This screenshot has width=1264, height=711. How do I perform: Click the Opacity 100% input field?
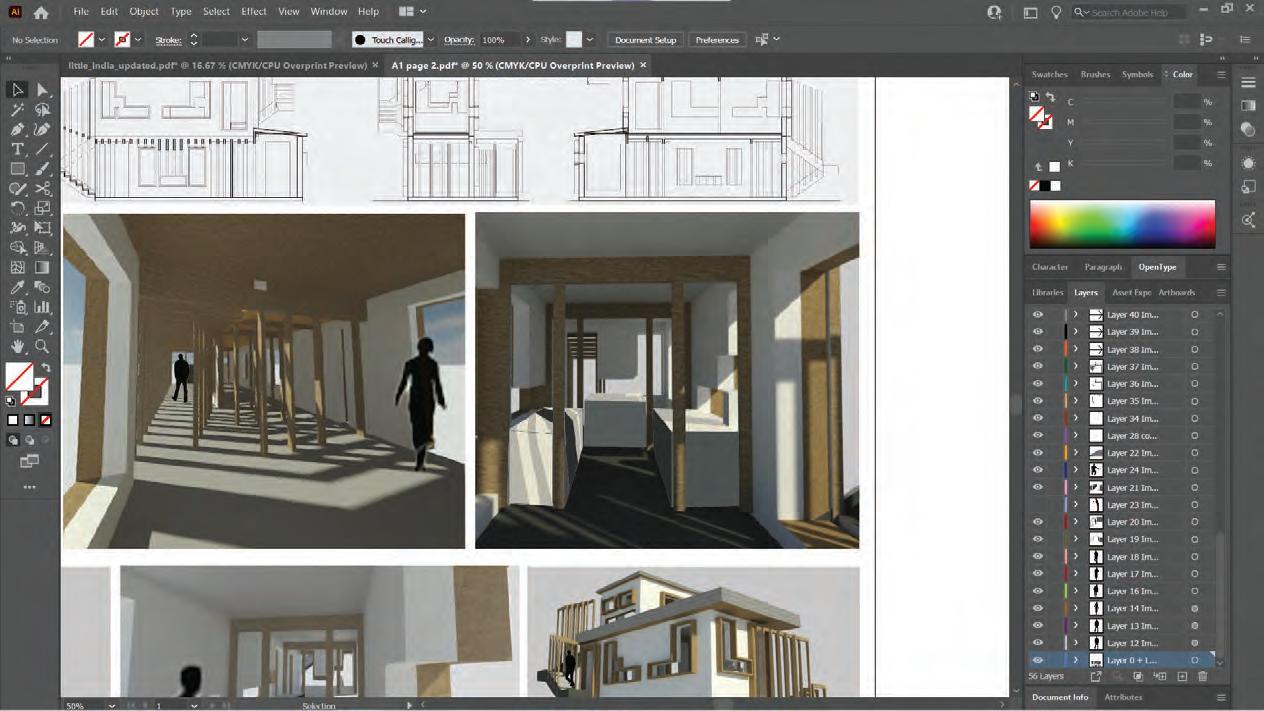pos(499,40)
